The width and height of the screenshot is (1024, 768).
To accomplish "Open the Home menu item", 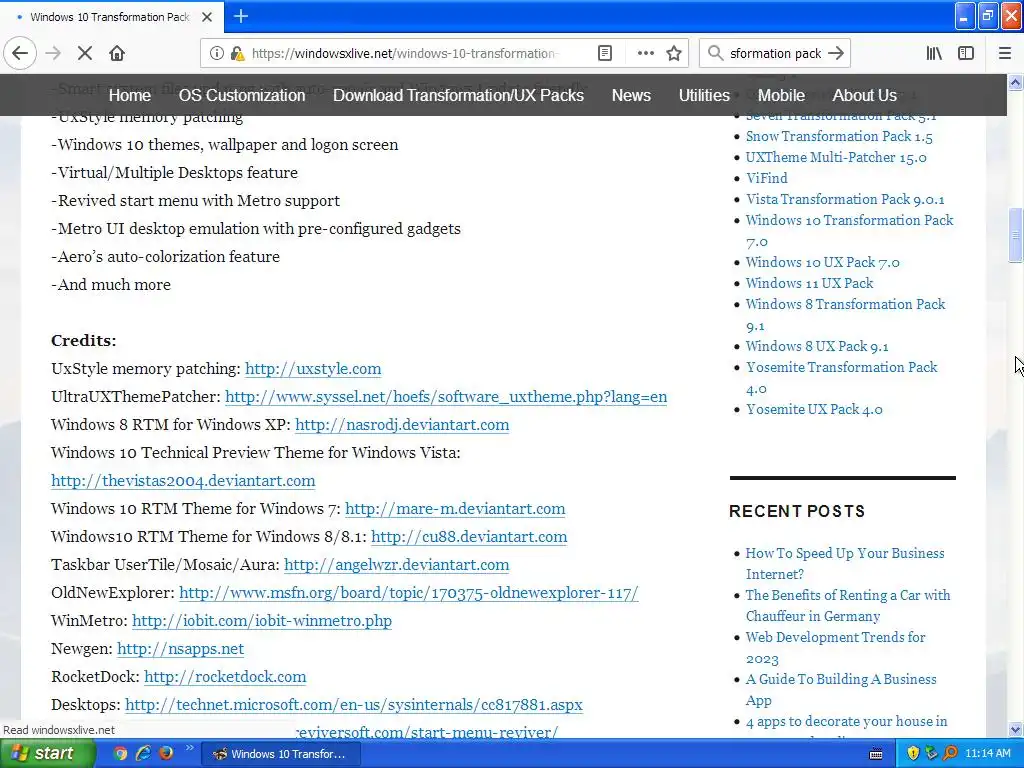I will click(129, 95).
